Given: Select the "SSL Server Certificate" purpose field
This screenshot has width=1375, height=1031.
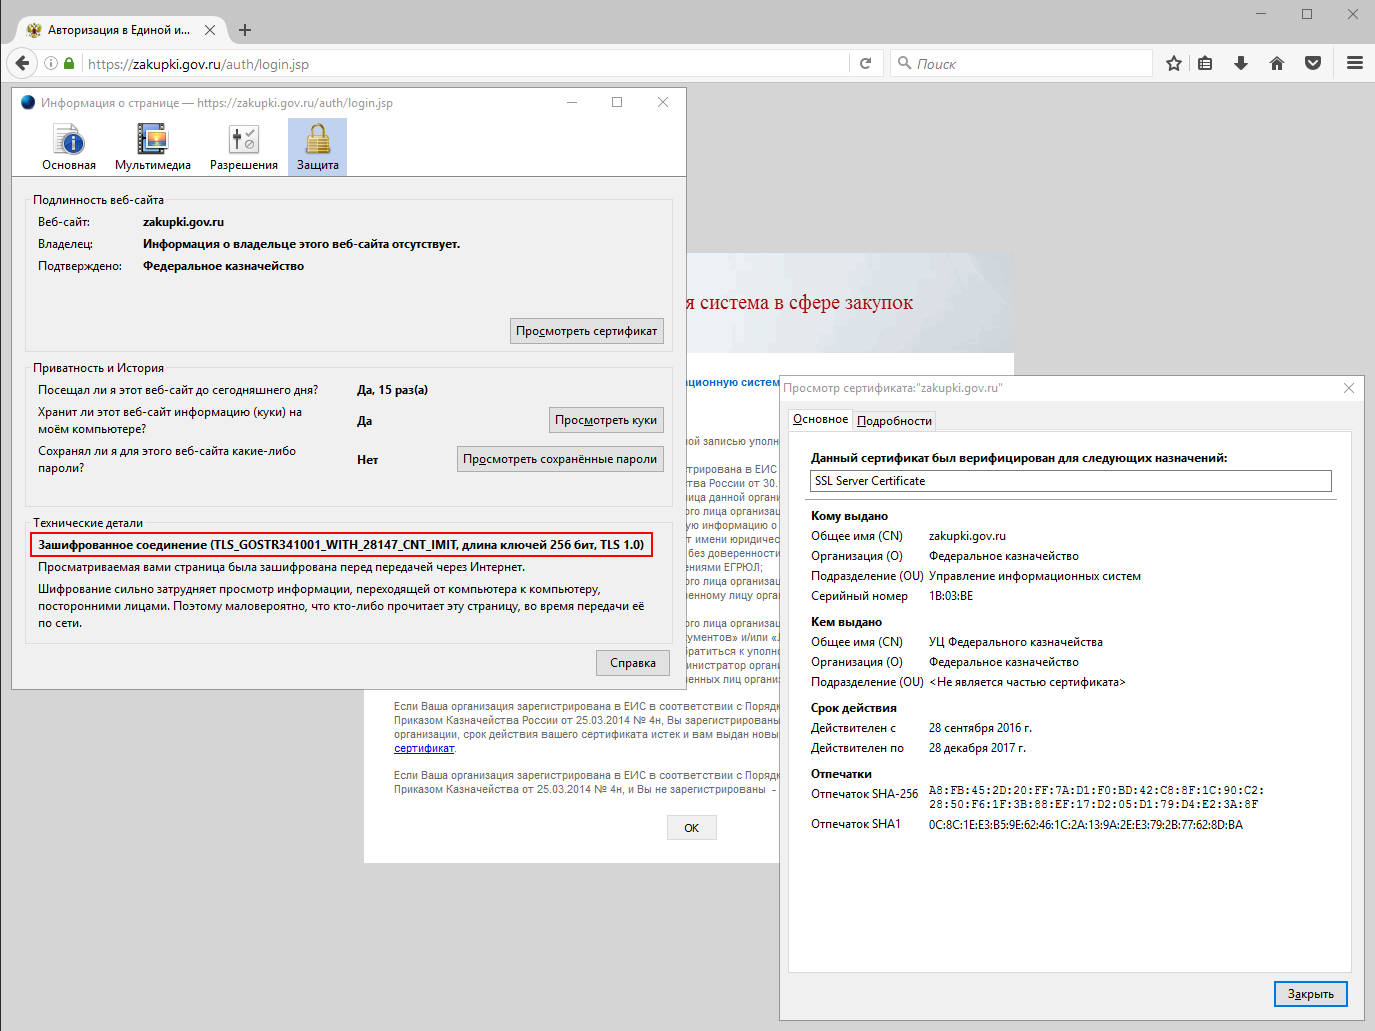Looking at the screenshot, I should pyautogui.click(x=1071, y=481).
